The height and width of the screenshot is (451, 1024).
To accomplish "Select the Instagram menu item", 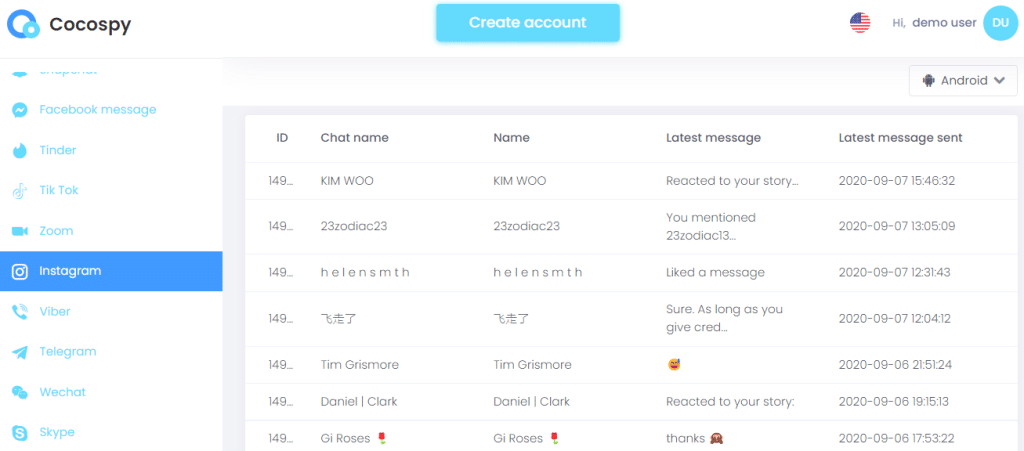I will 111,272.
